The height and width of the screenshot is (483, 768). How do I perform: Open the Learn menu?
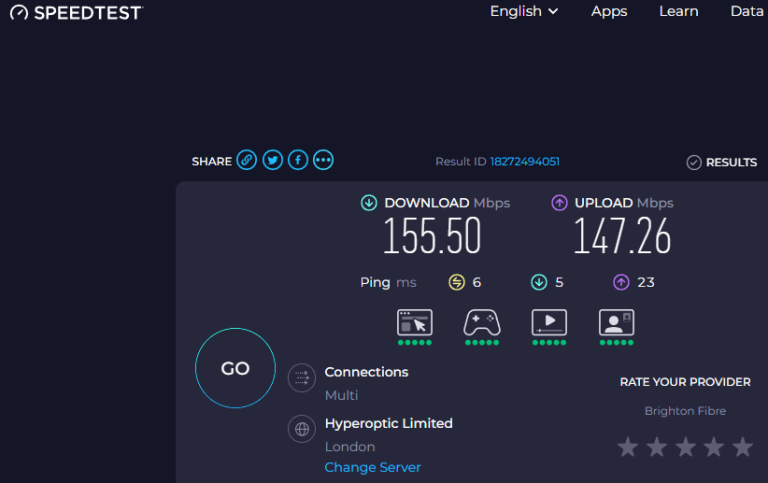pyautogui.click(x=678, y=11)
